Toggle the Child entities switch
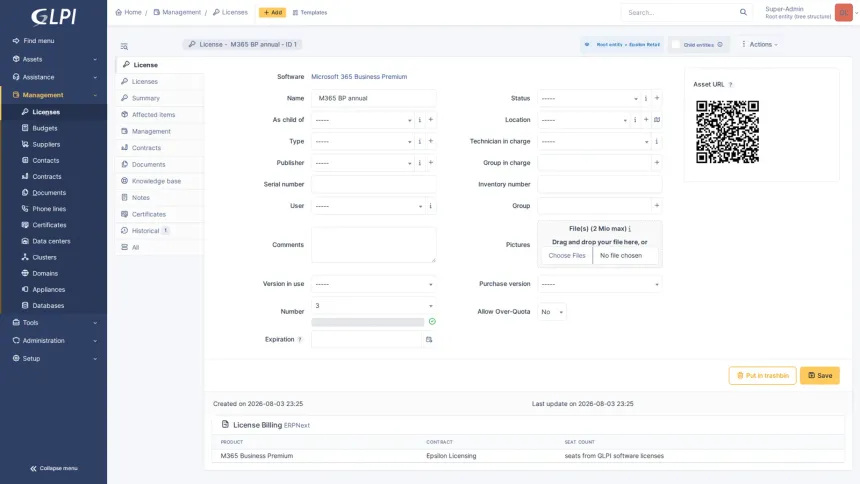This screenshot has width=860, height=484. point(676,44)
